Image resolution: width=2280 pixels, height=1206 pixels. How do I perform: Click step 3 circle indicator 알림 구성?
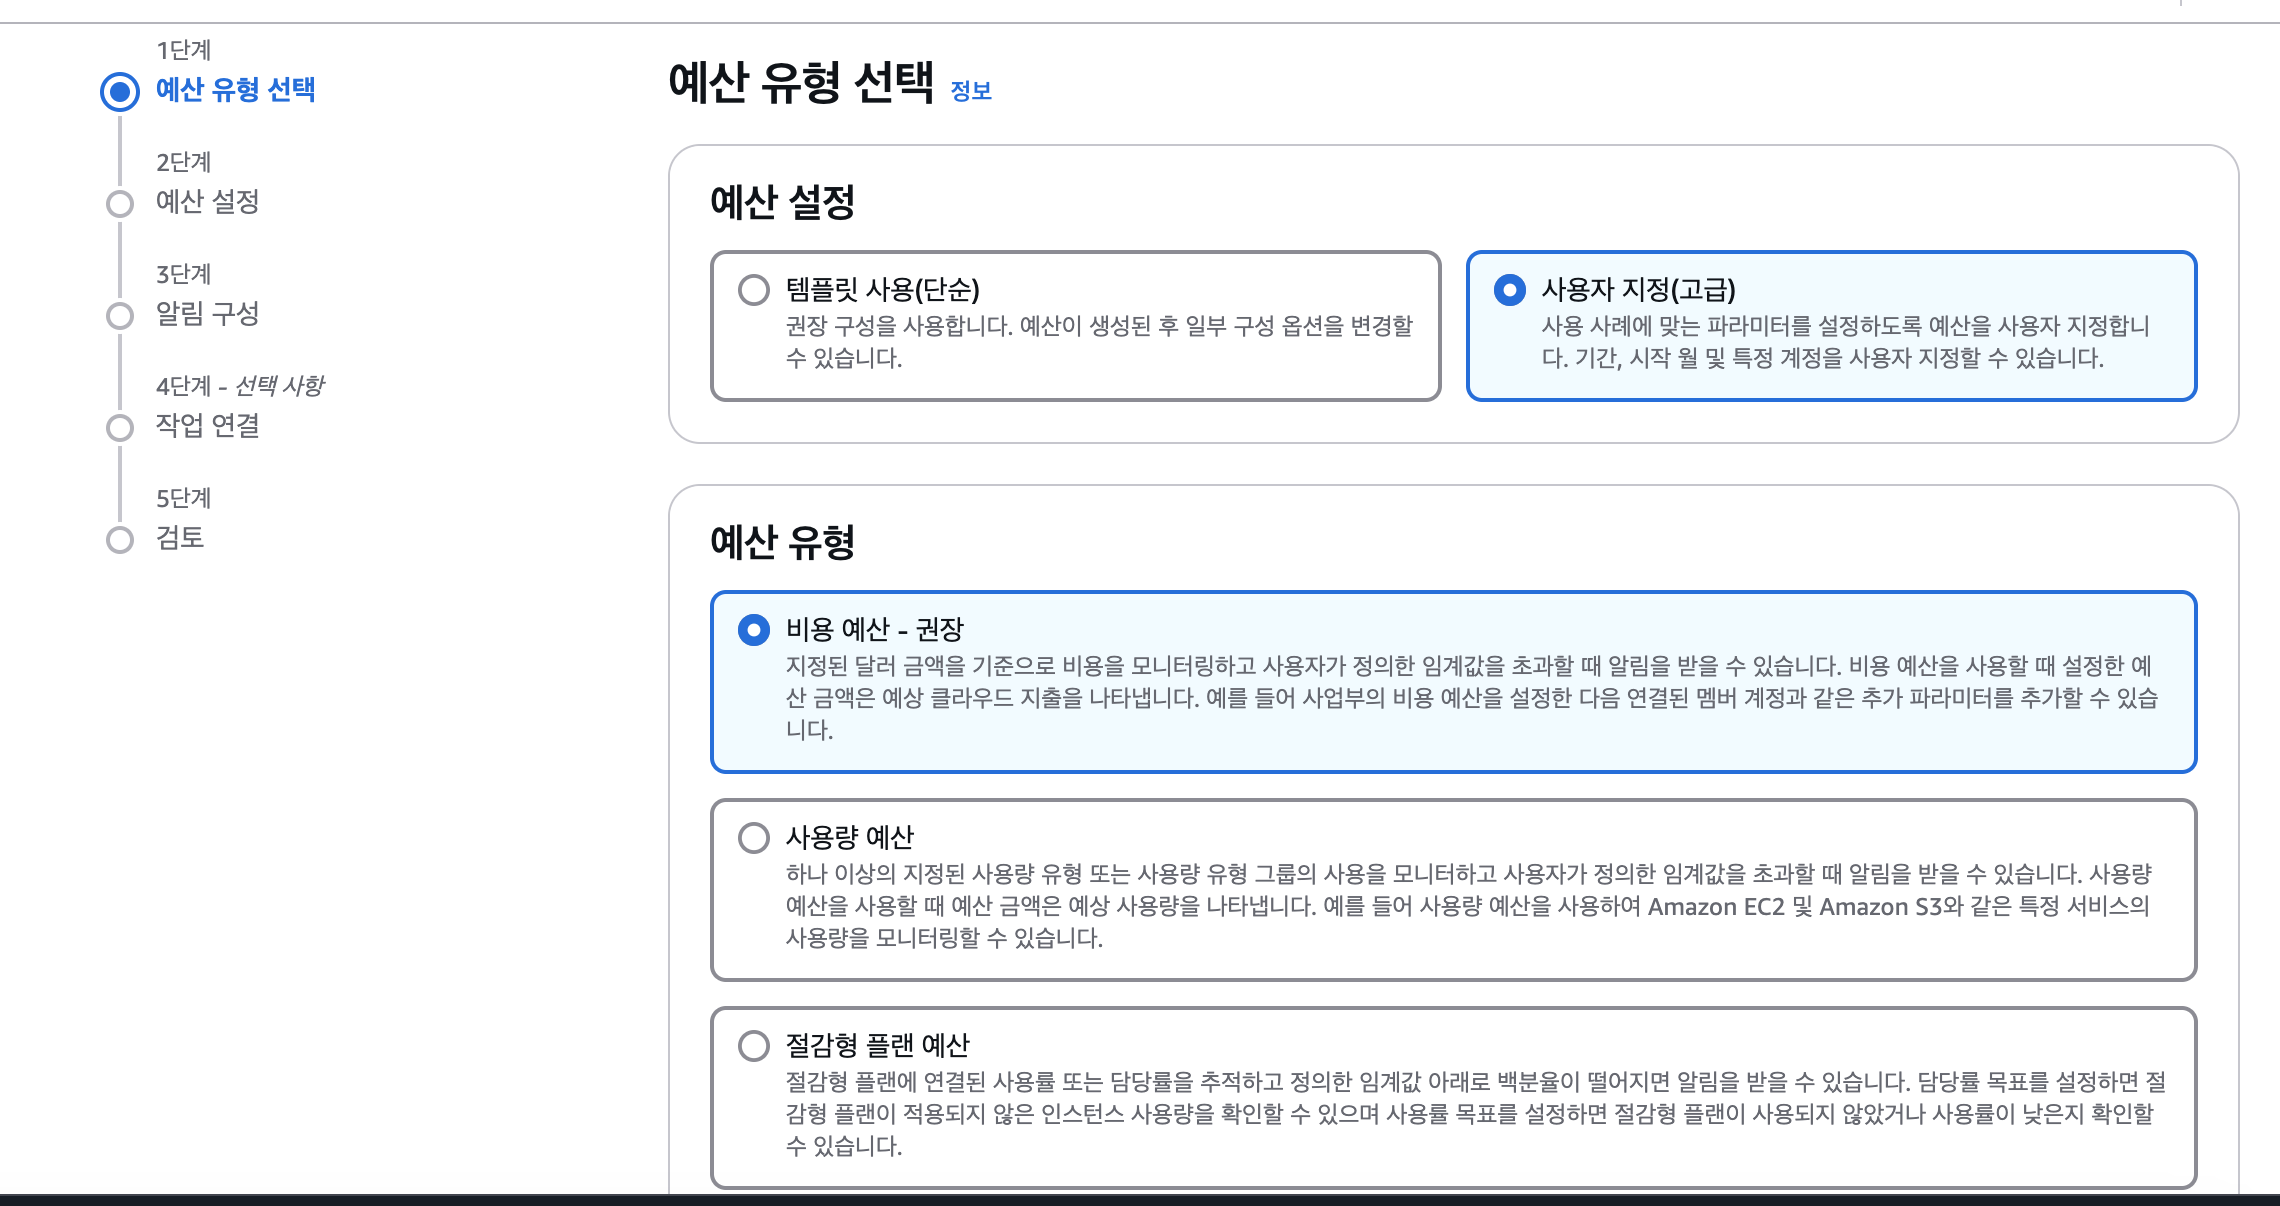click(120, 316)
